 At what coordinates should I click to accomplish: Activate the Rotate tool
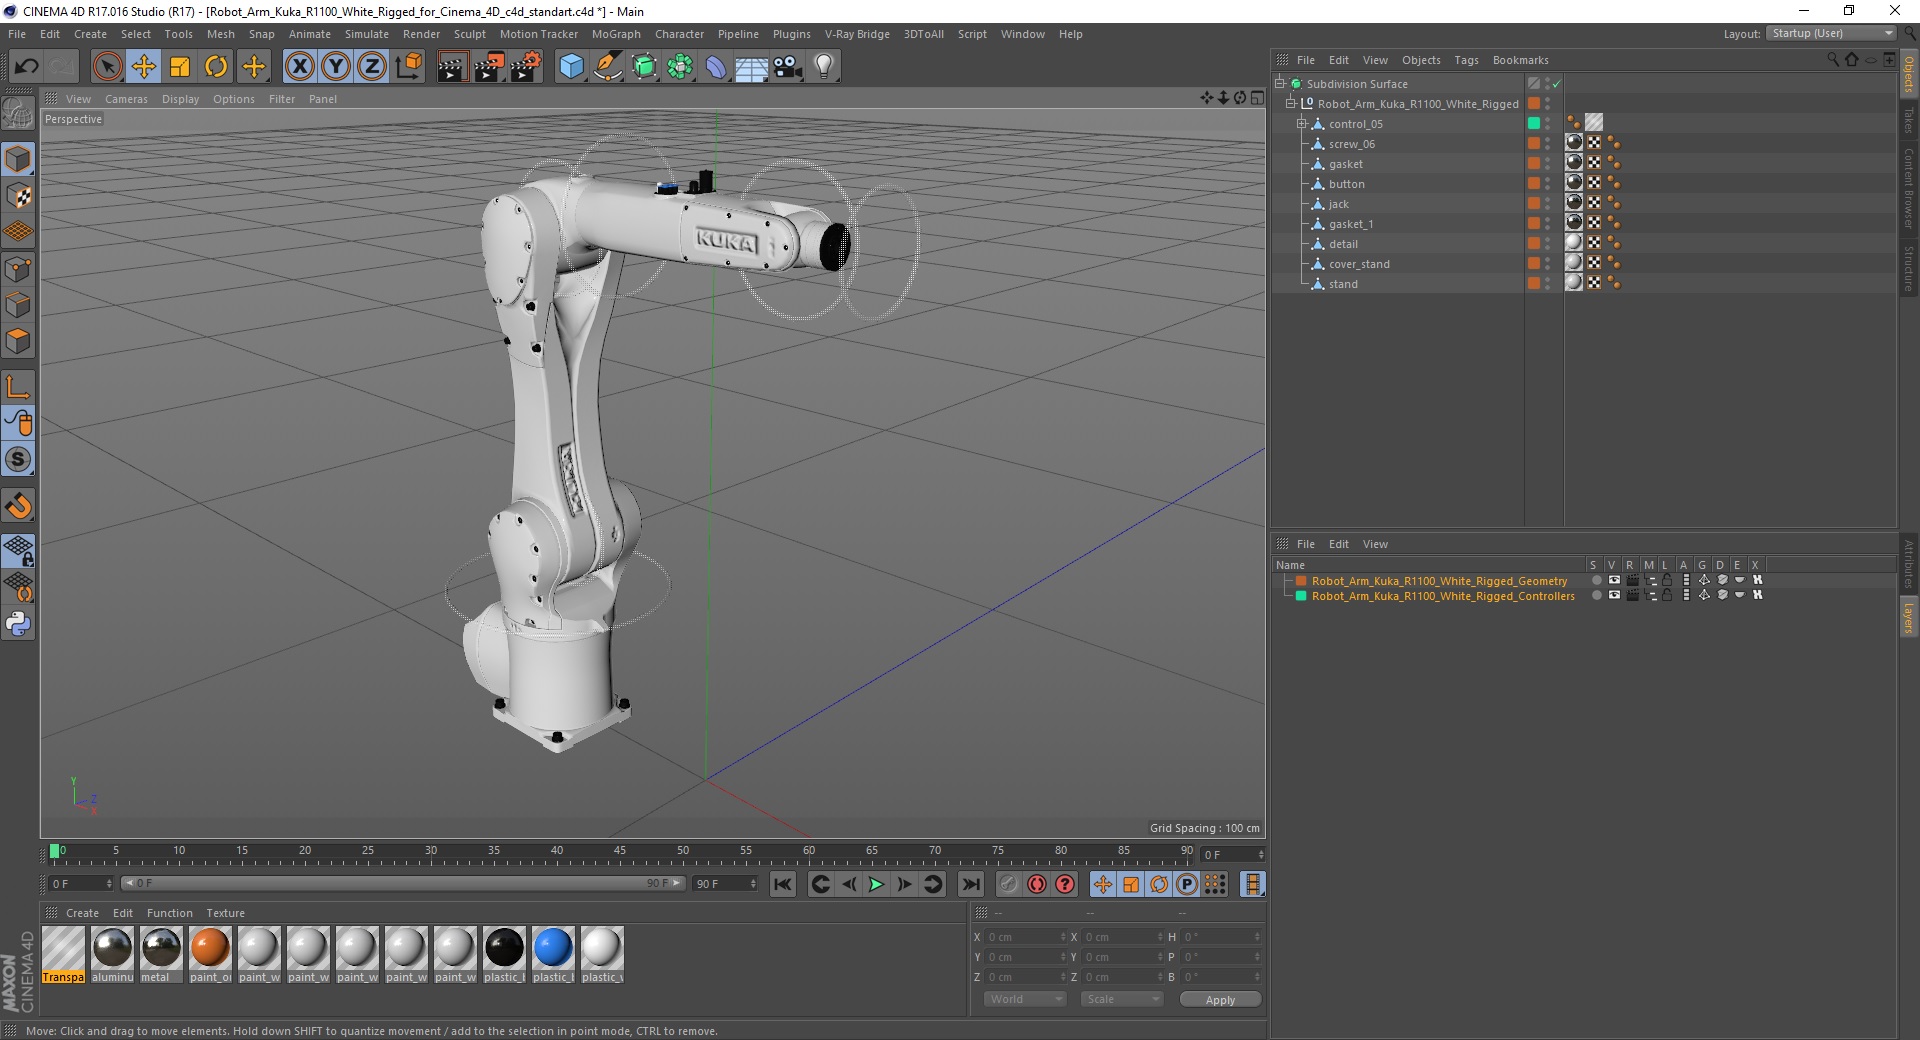[216, 67]
